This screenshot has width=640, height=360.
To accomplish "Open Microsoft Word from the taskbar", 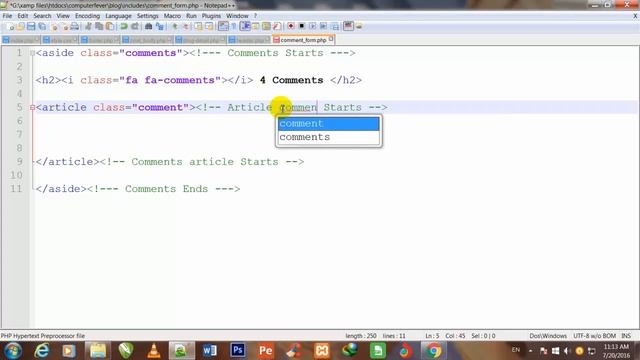I will pos(209,351).
